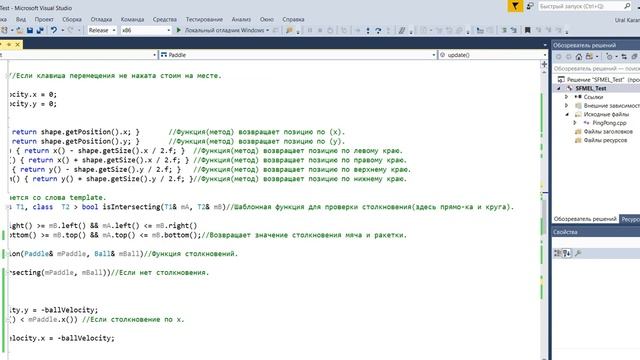Open the document tabs overflow dropdown
The width and height of the screenshot is (640, 360).
coord(545,45)
